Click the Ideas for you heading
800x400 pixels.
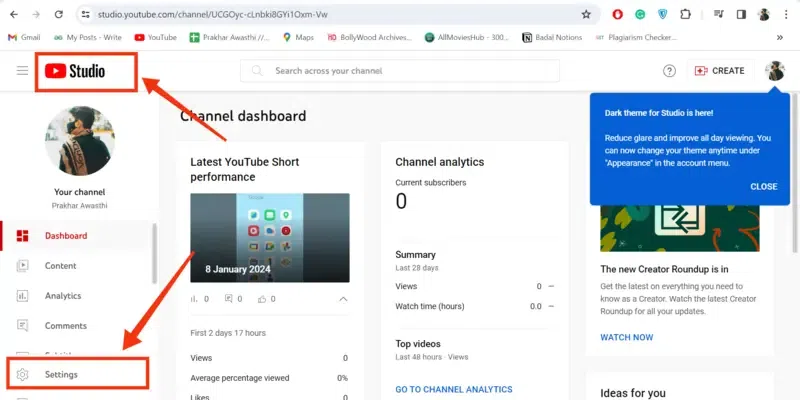click(x=633, y=393)
